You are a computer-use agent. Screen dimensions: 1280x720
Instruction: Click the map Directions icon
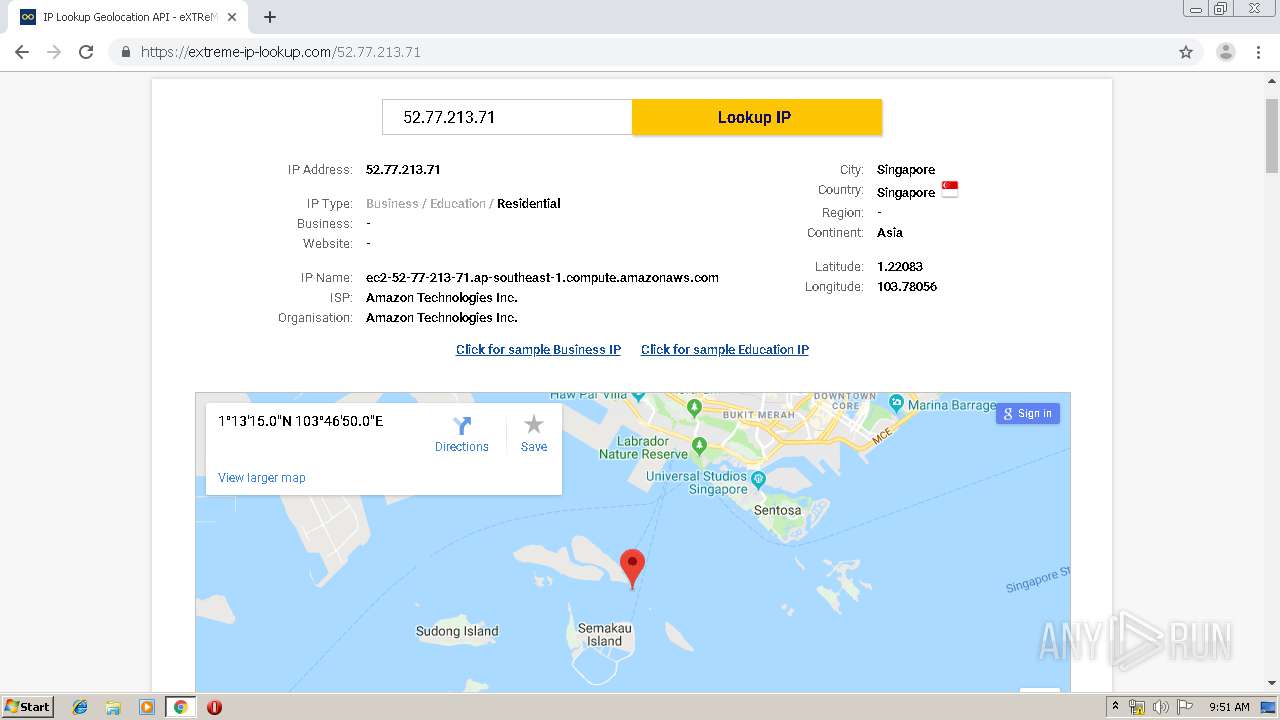pos(462,427)
